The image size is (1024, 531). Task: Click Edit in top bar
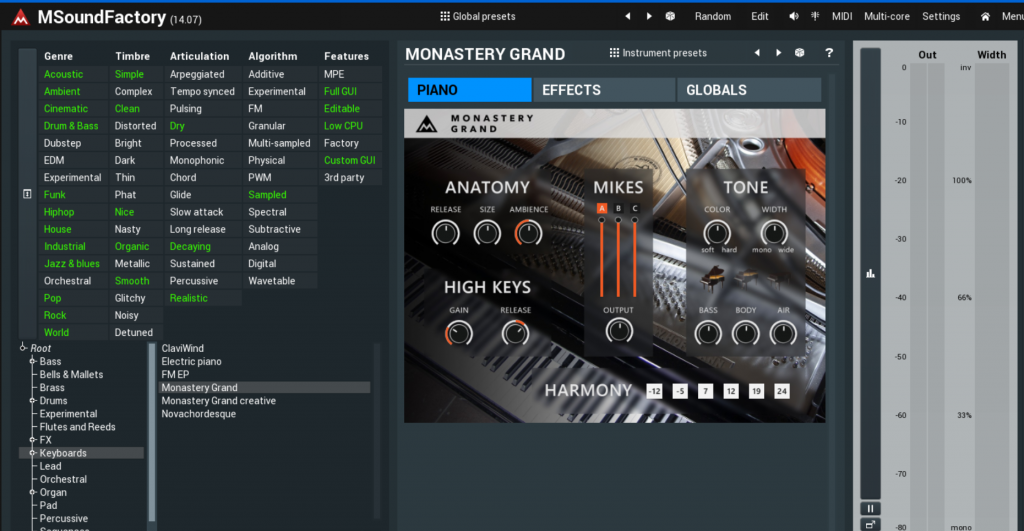click(x=760, y=16)
